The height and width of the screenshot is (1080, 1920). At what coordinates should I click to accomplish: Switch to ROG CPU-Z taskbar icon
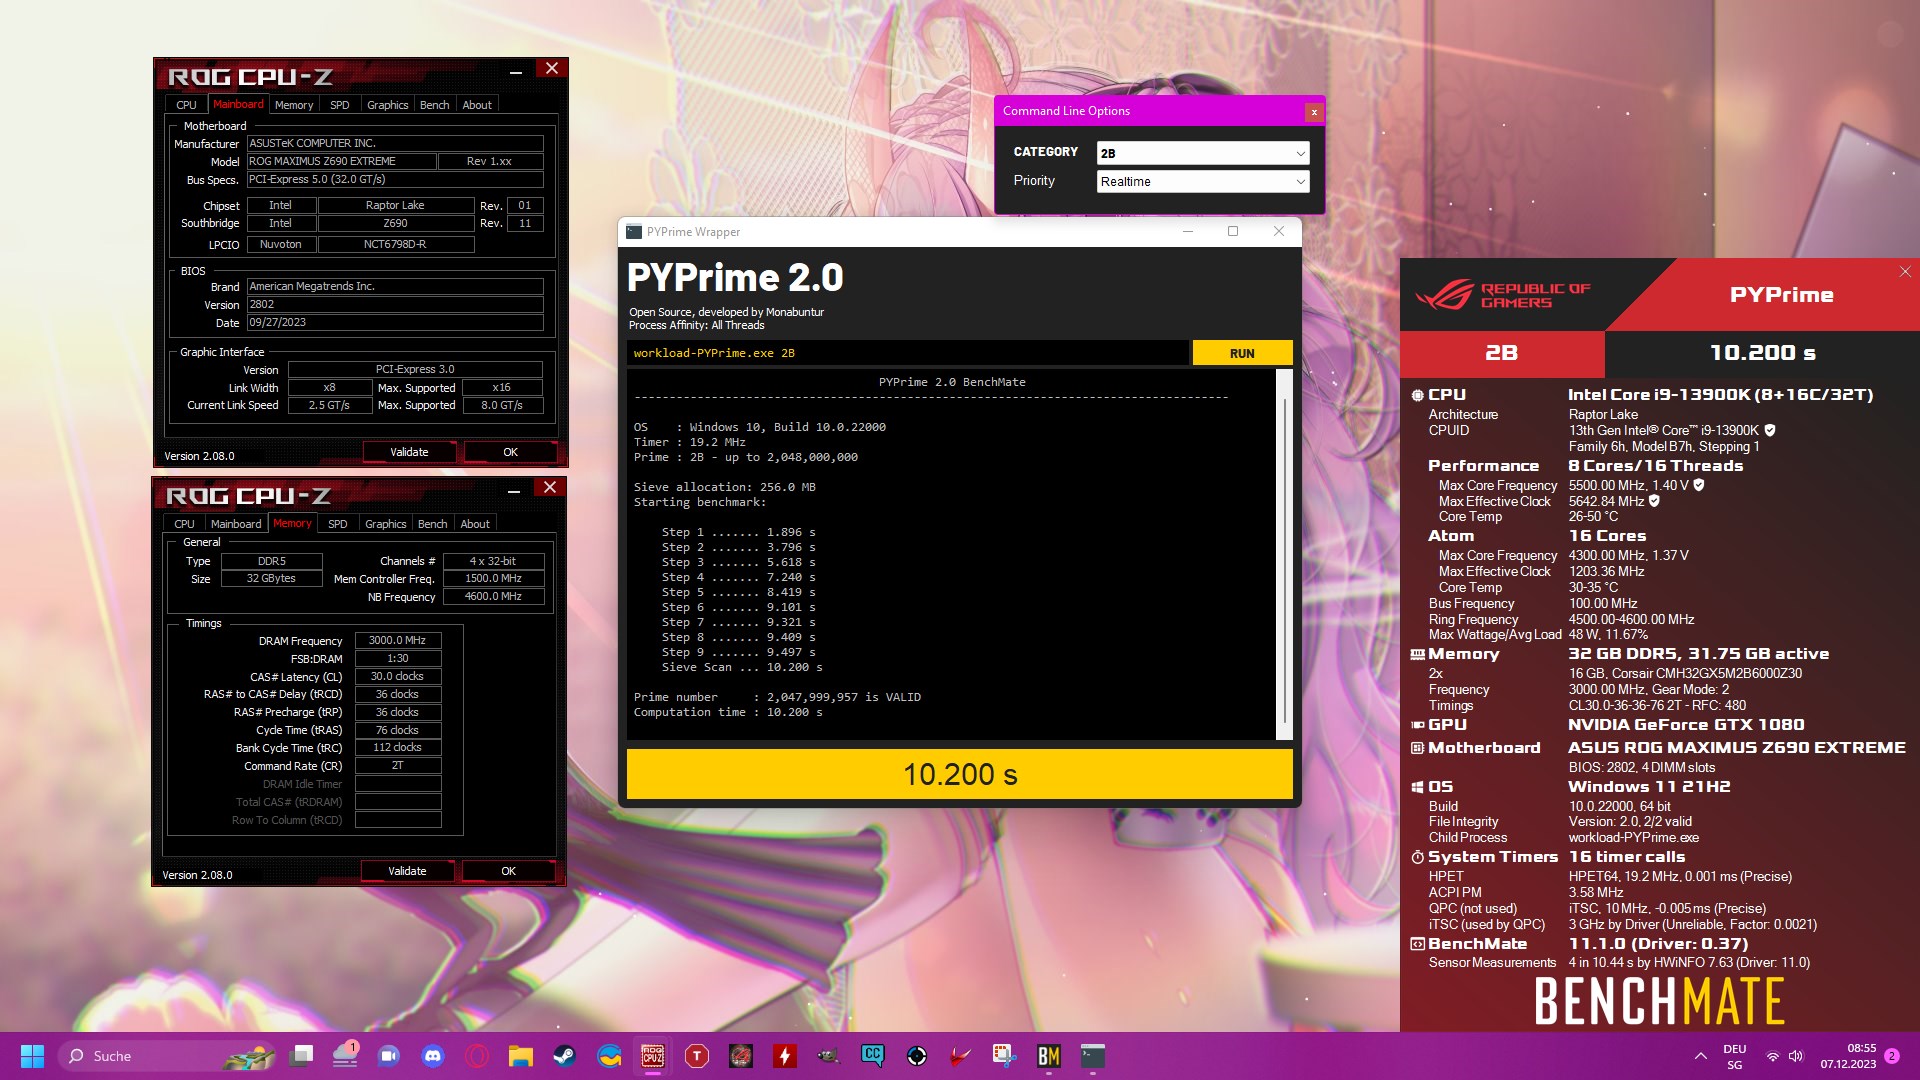pyautogui.click(x=653, y=1056)
